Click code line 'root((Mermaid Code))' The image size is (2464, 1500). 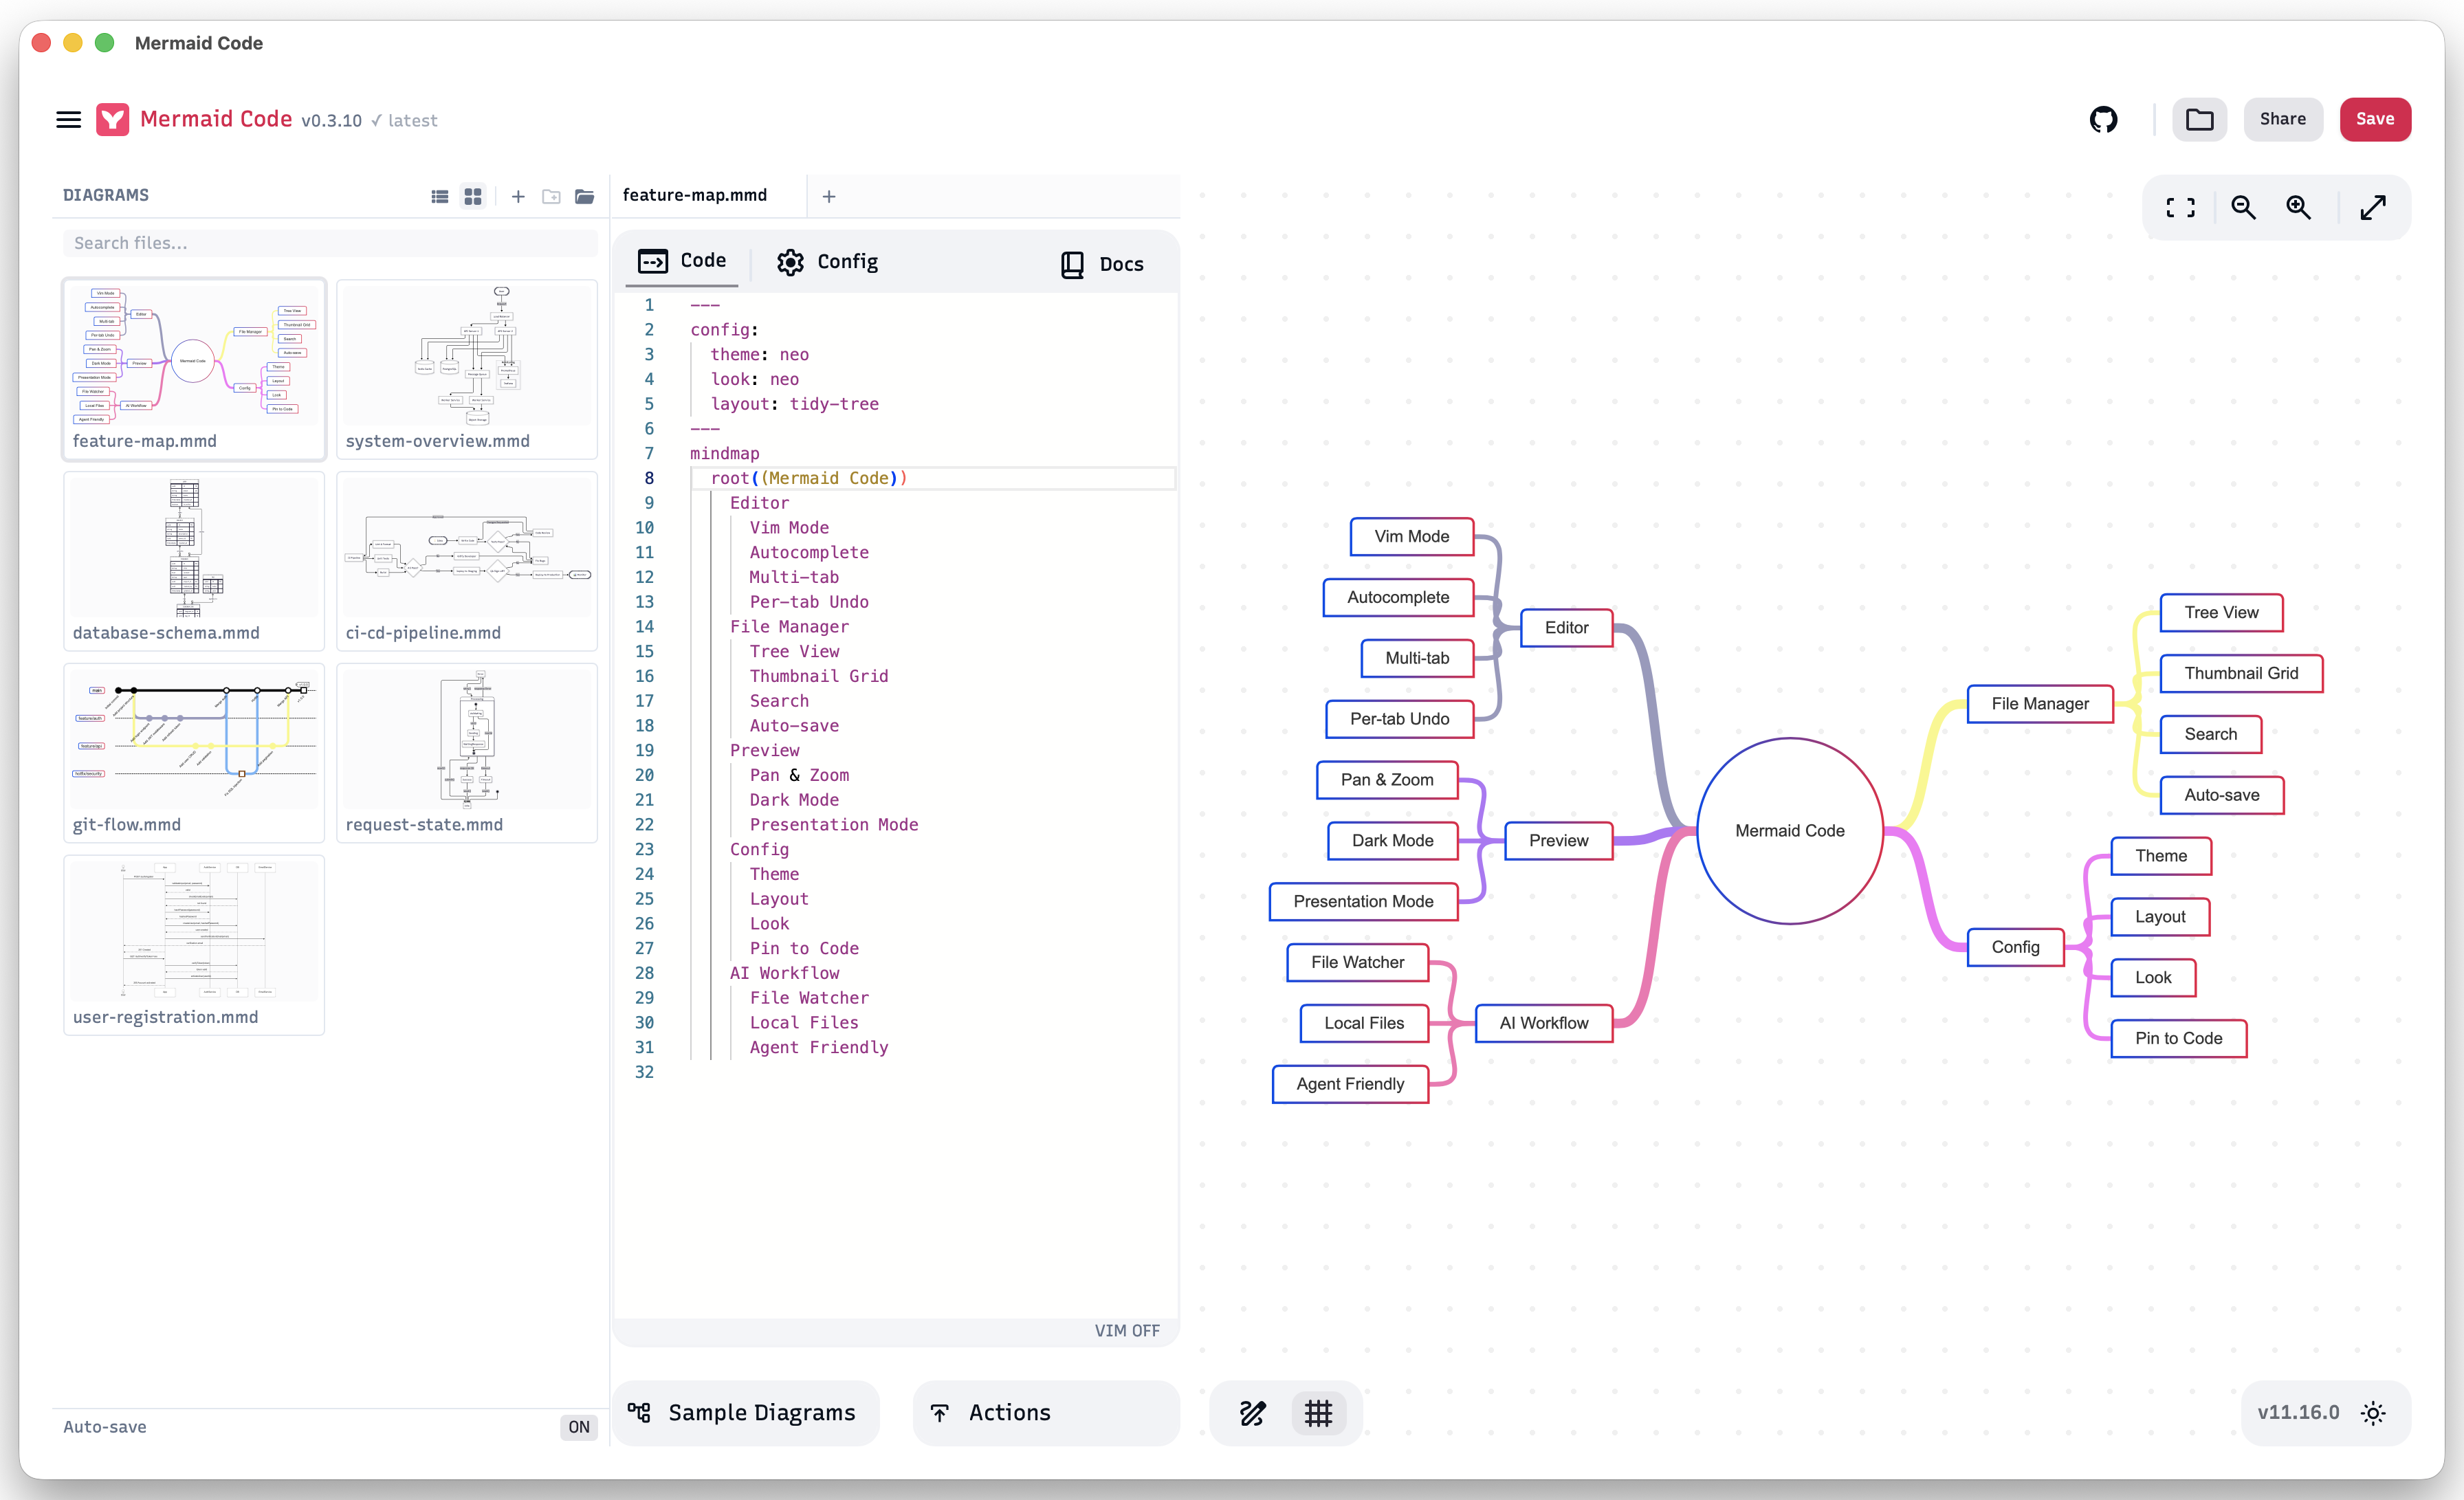point(808,478)
